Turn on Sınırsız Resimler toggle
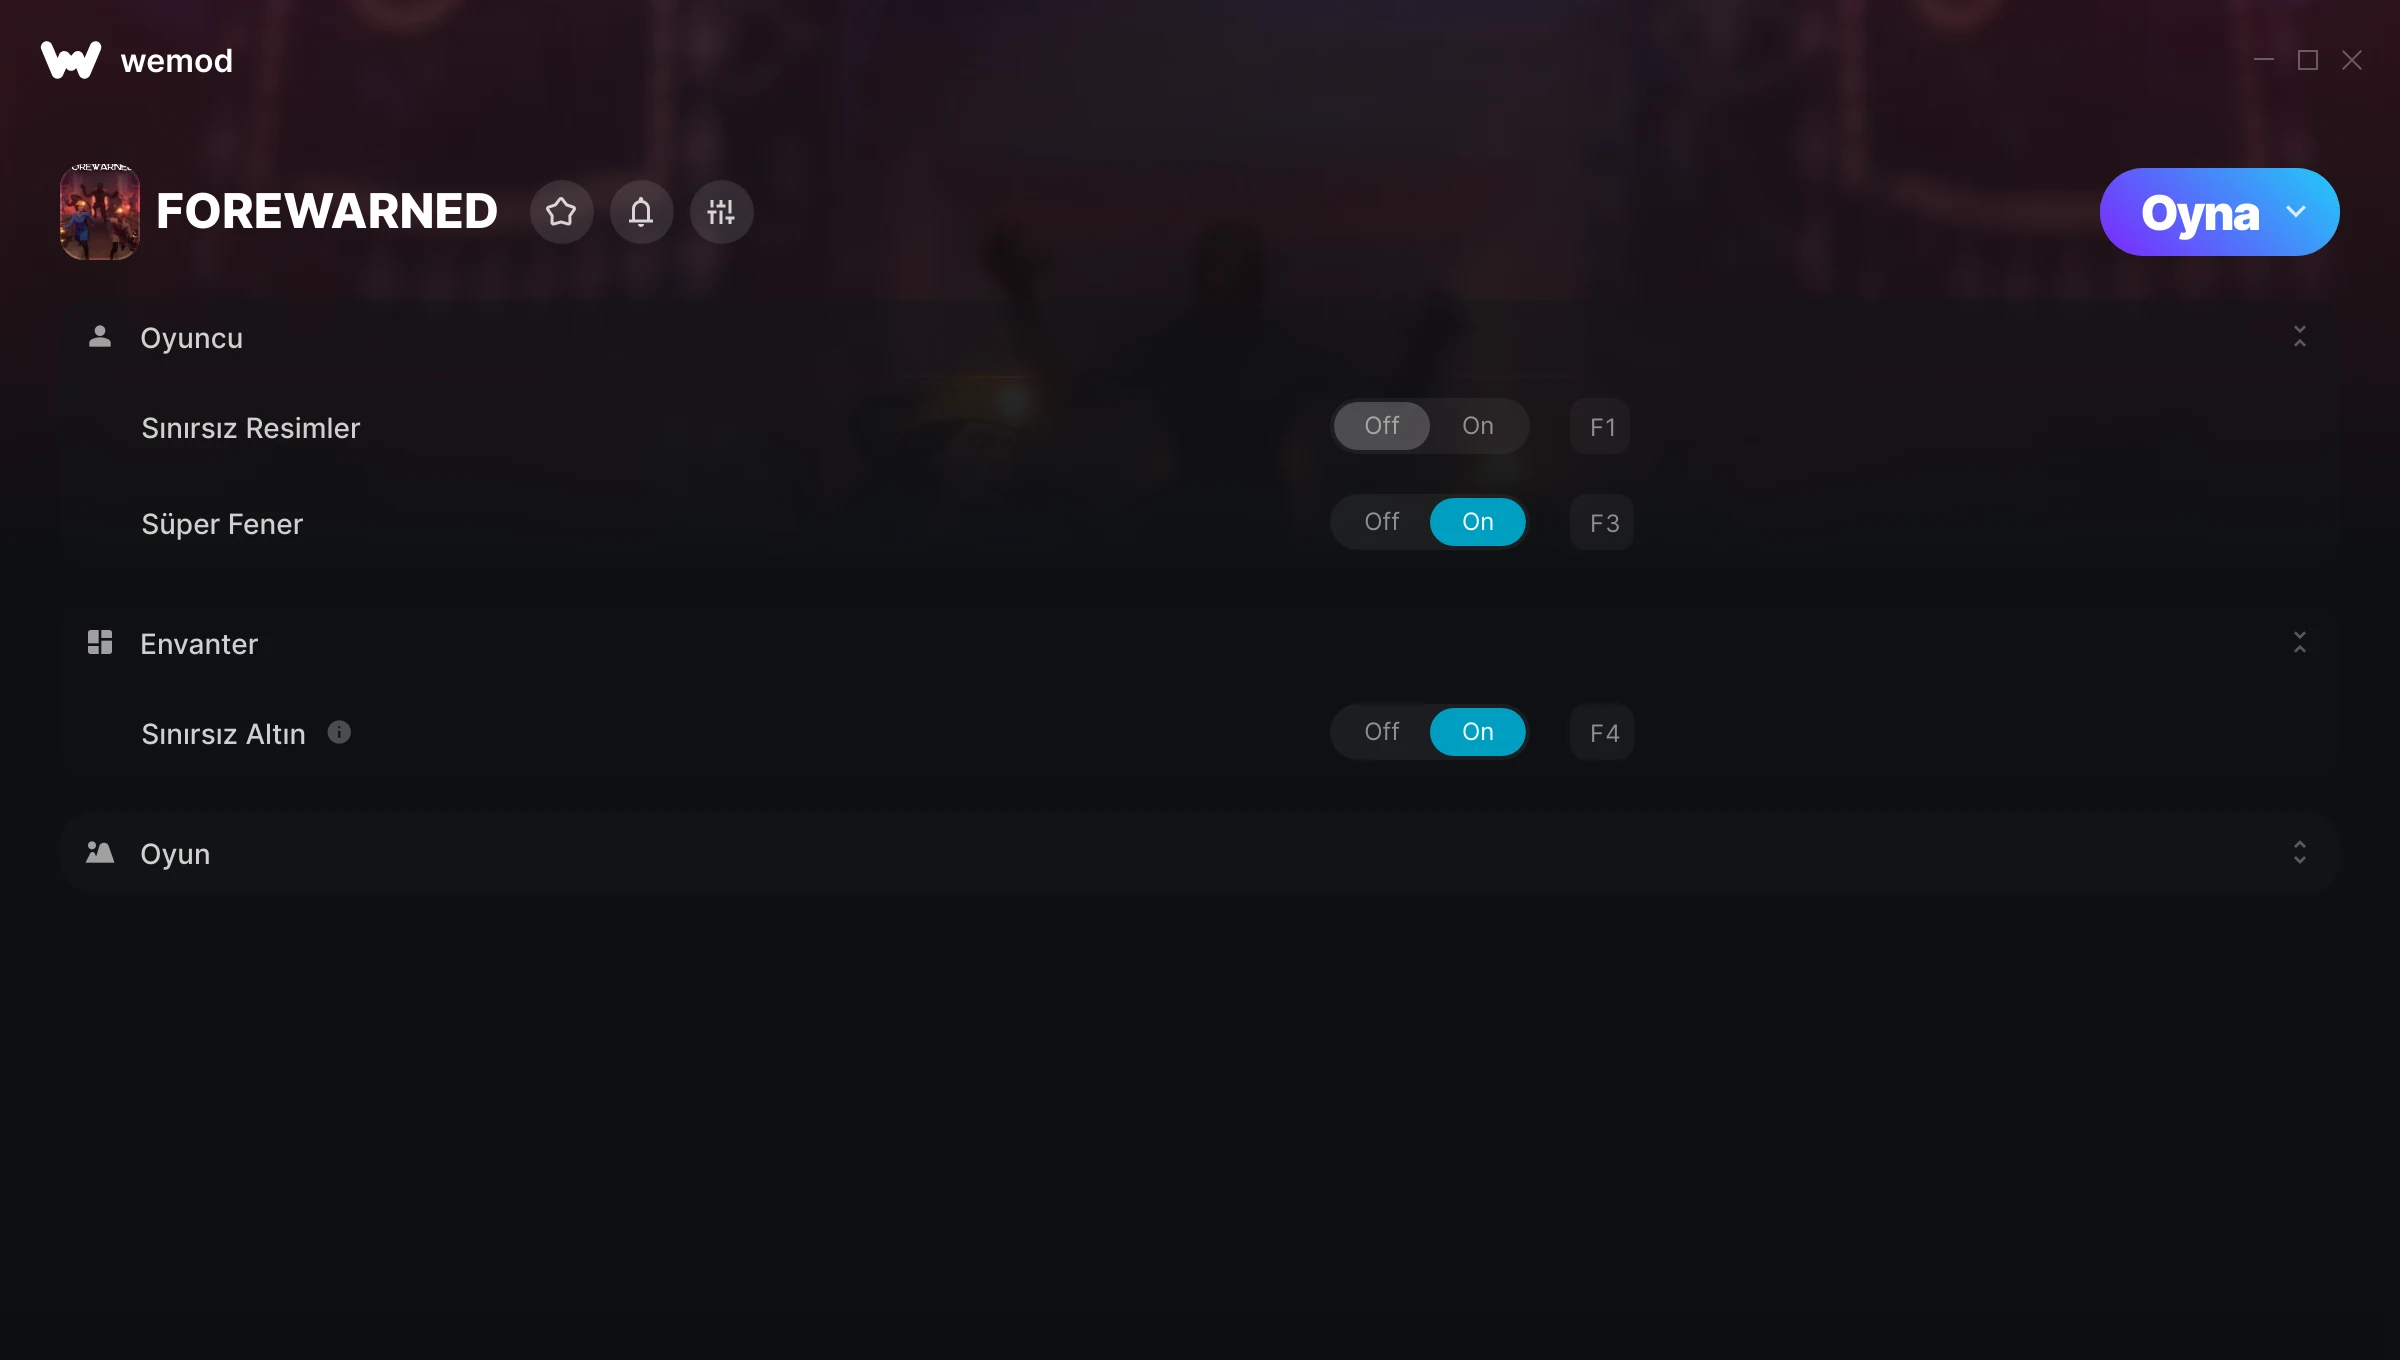Viewport: 2400px width, 1360px height. point(1478,426)
